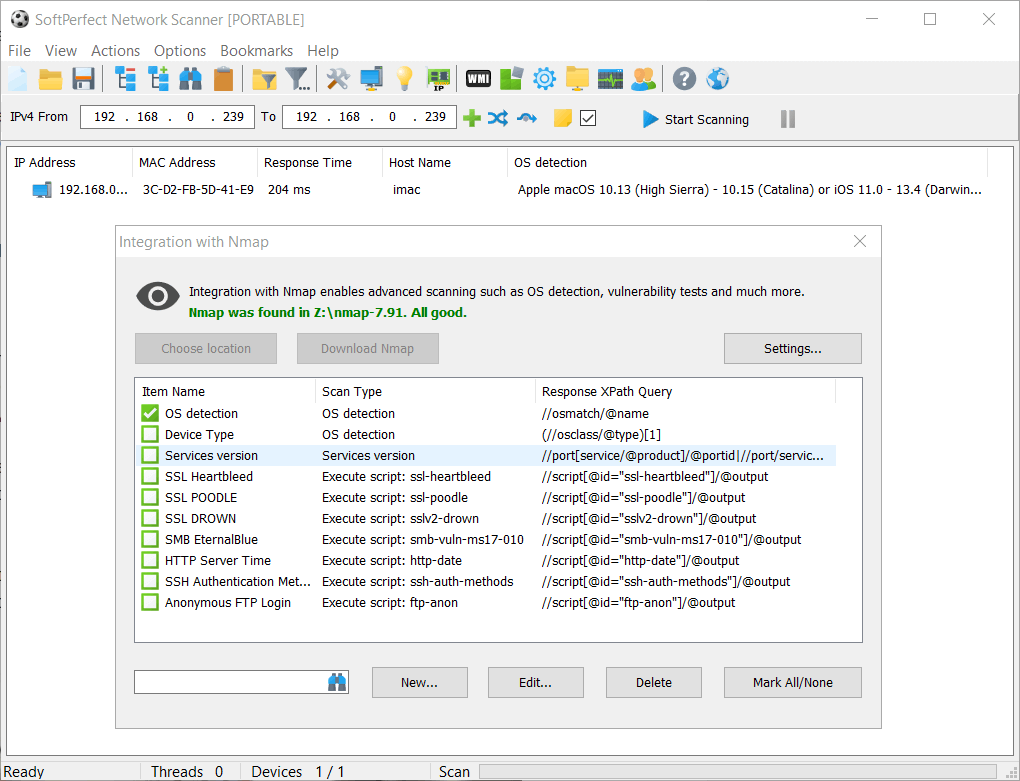
Task: Uncheck the OS detection item checkbox
Action: [x=150, y=413]
